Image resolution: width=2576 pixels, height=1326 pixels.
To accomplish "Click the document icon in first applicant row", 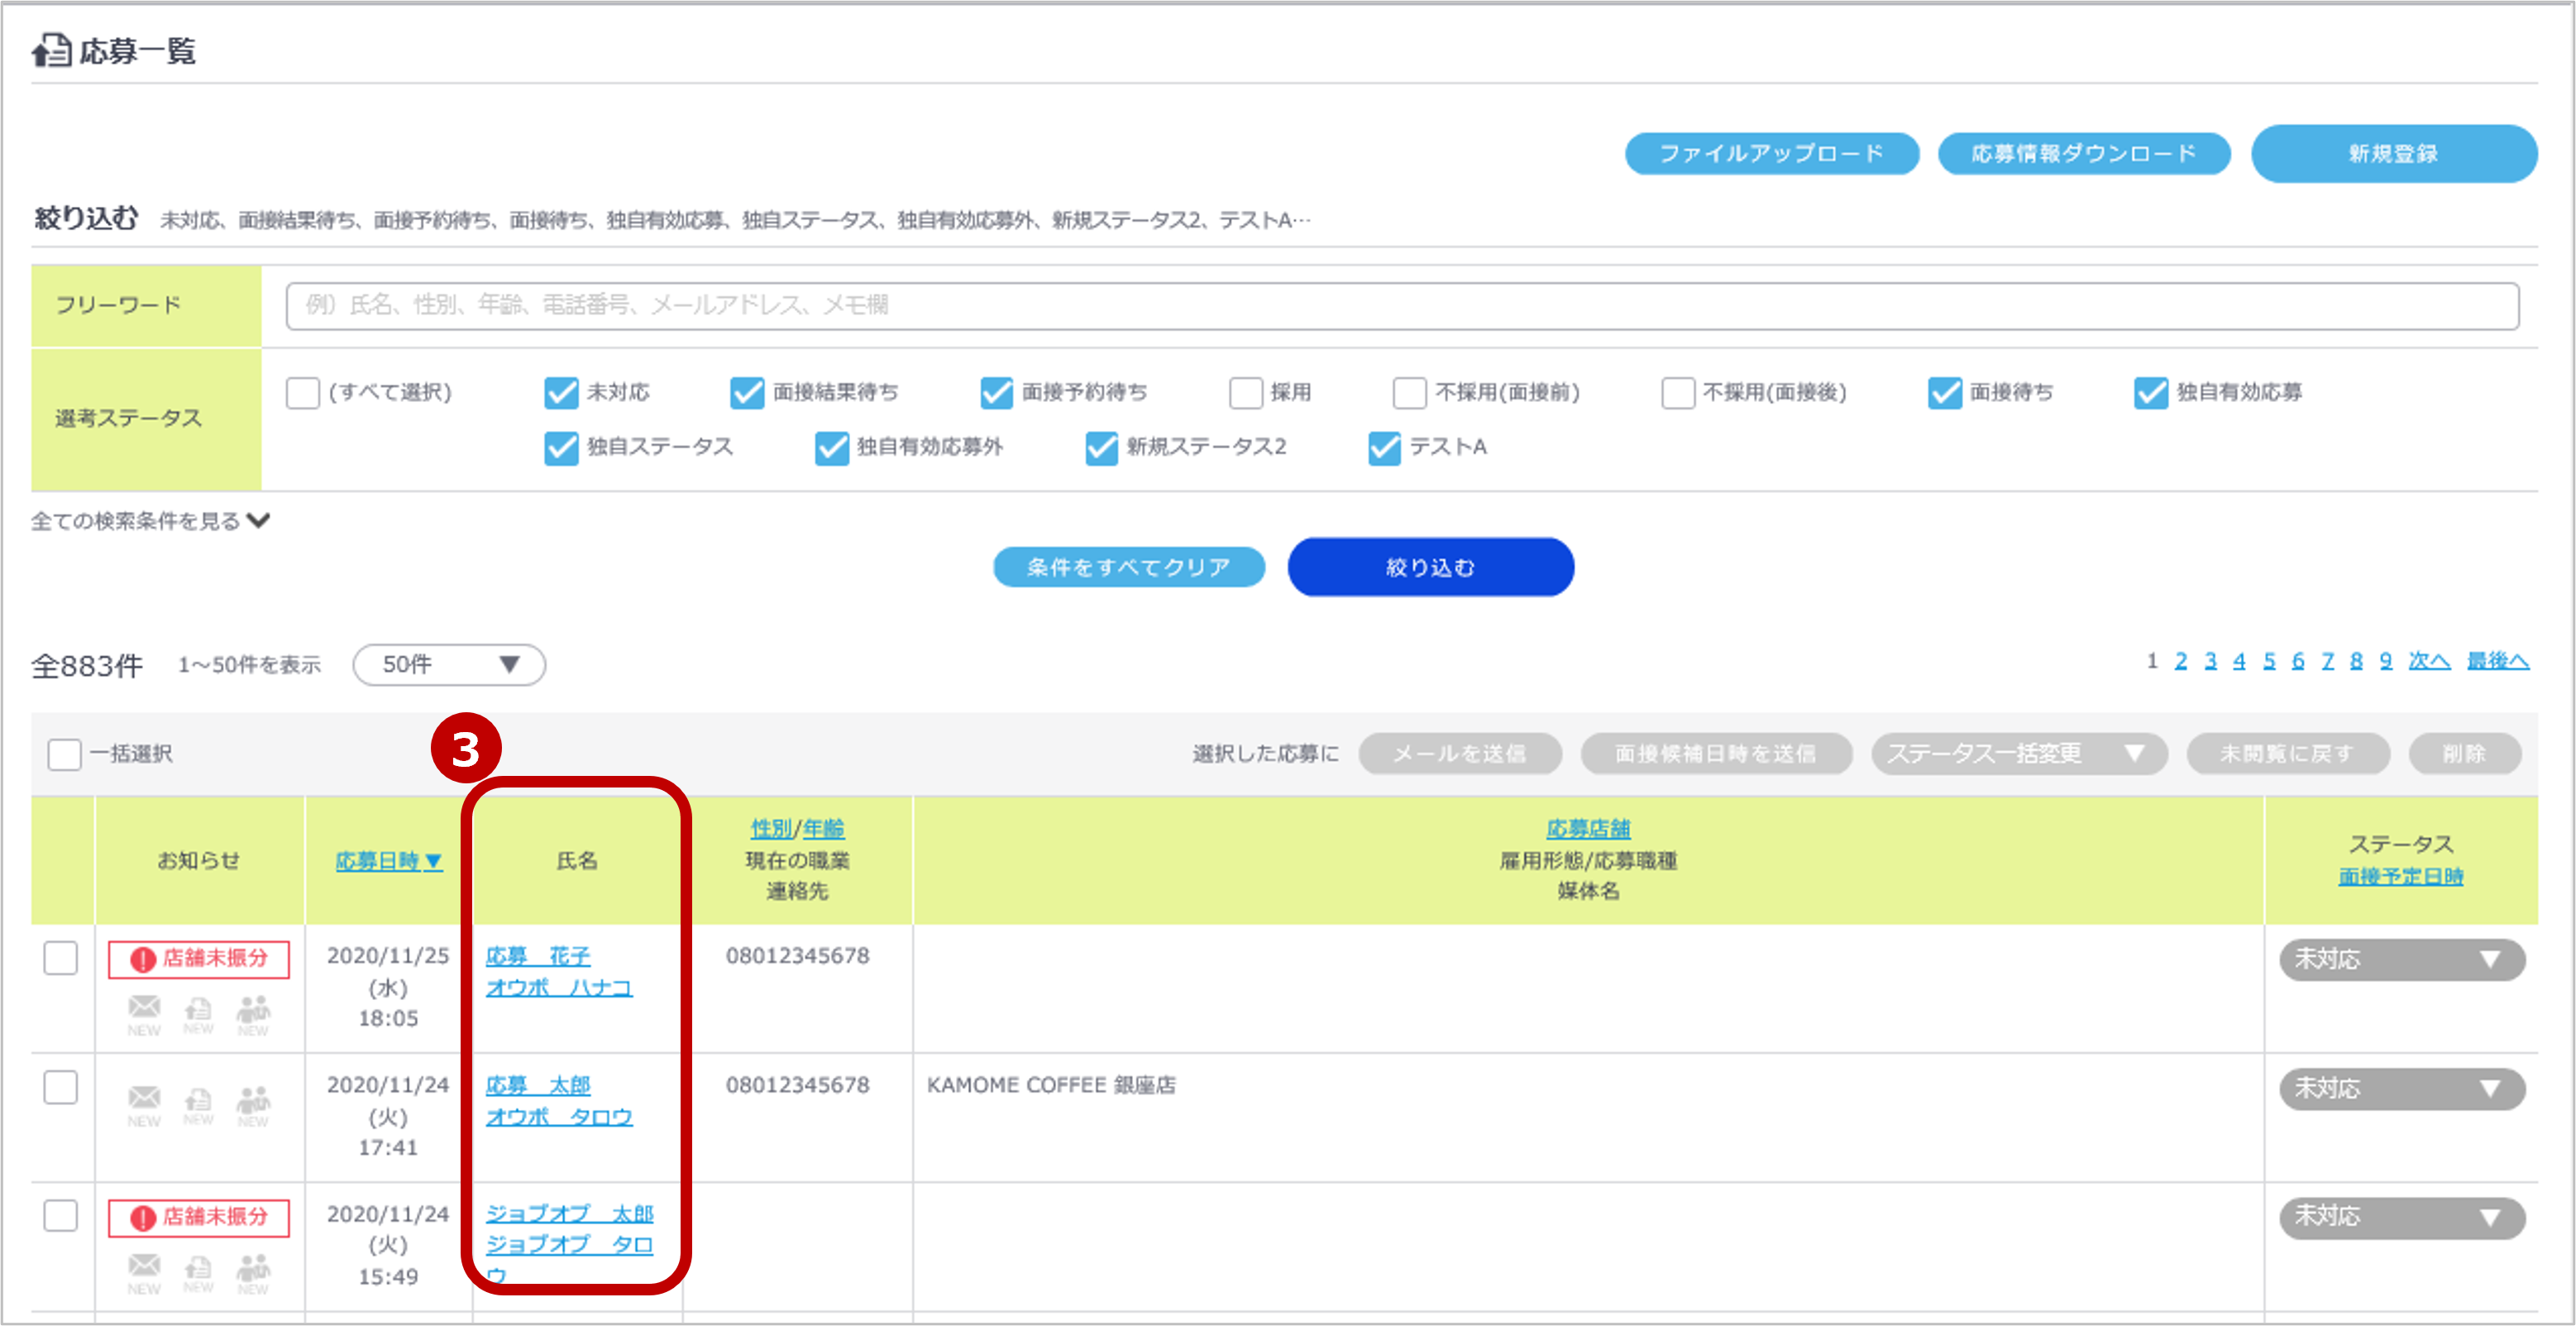I will point(198,1008).
